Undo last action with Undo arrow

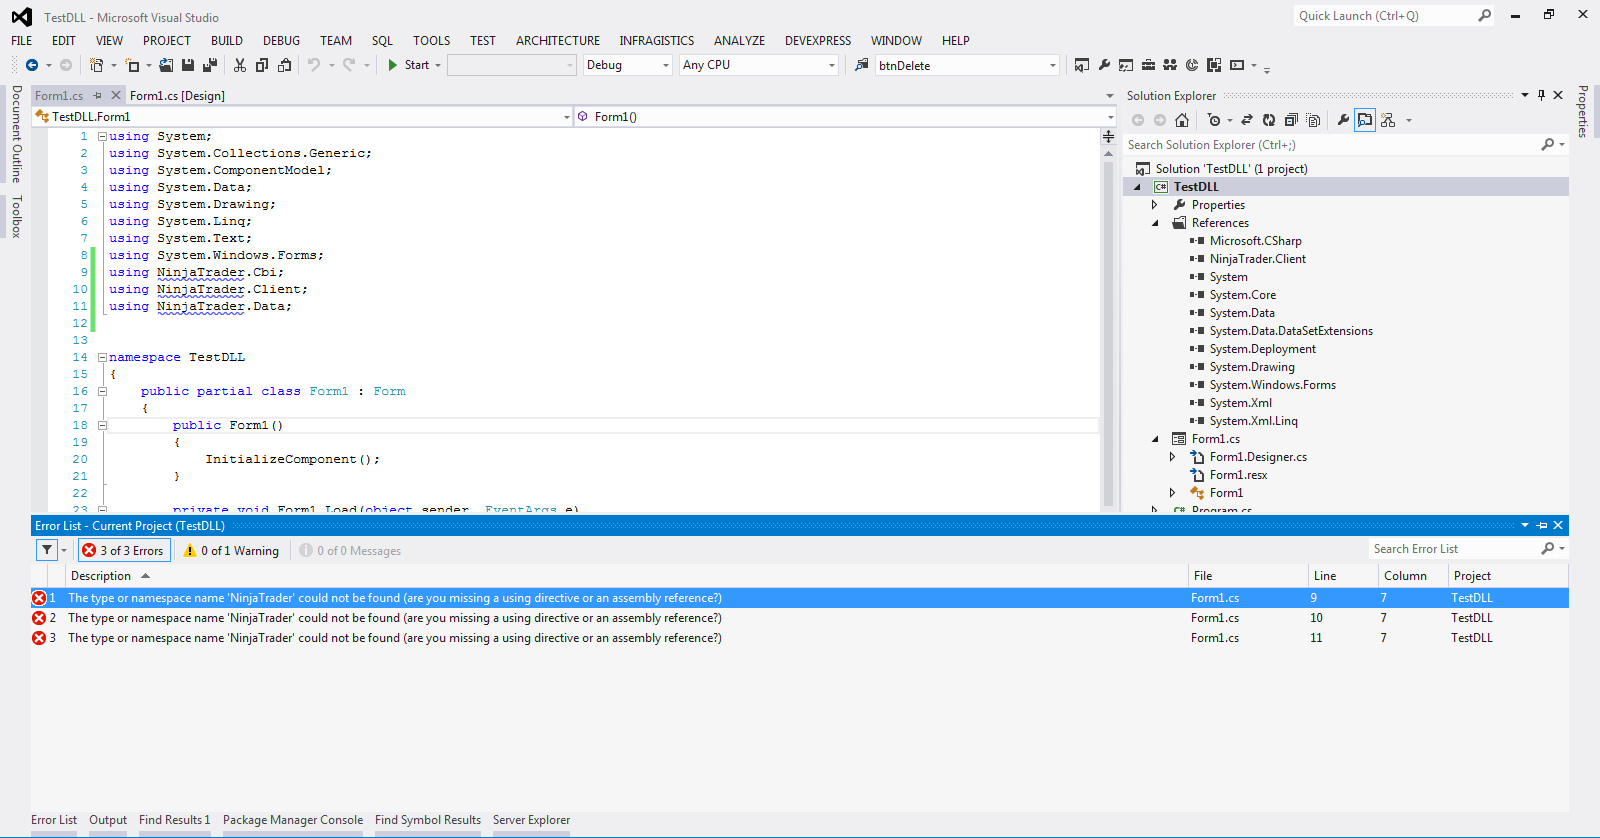314,65
